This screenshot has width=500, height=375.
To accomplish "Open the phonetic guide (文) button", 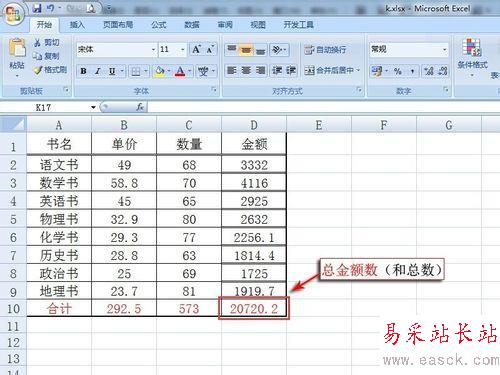I will (x=203, y=71).
